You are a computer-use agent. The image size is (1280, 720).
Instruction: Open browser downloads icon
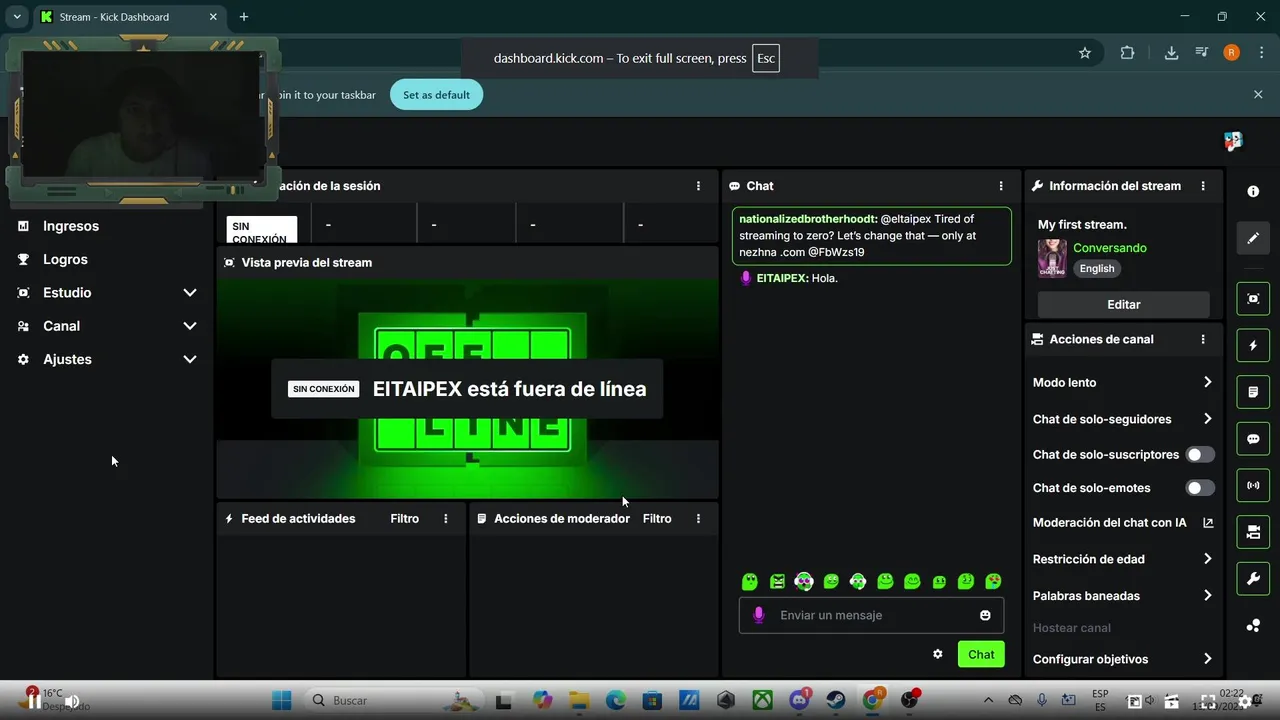pos(1171,53)
